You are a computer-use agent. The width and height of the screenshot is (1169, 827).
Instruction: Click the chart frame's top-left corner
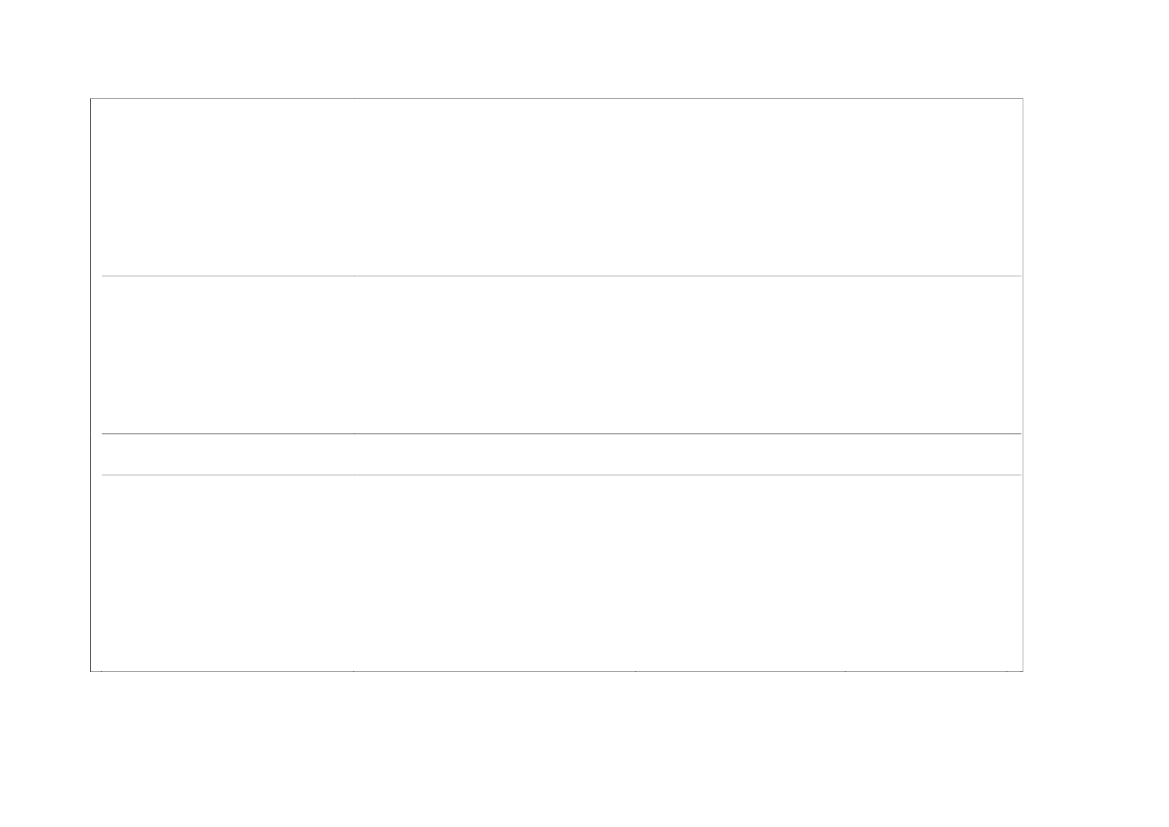pyautogui.click(x=91, y=98)
